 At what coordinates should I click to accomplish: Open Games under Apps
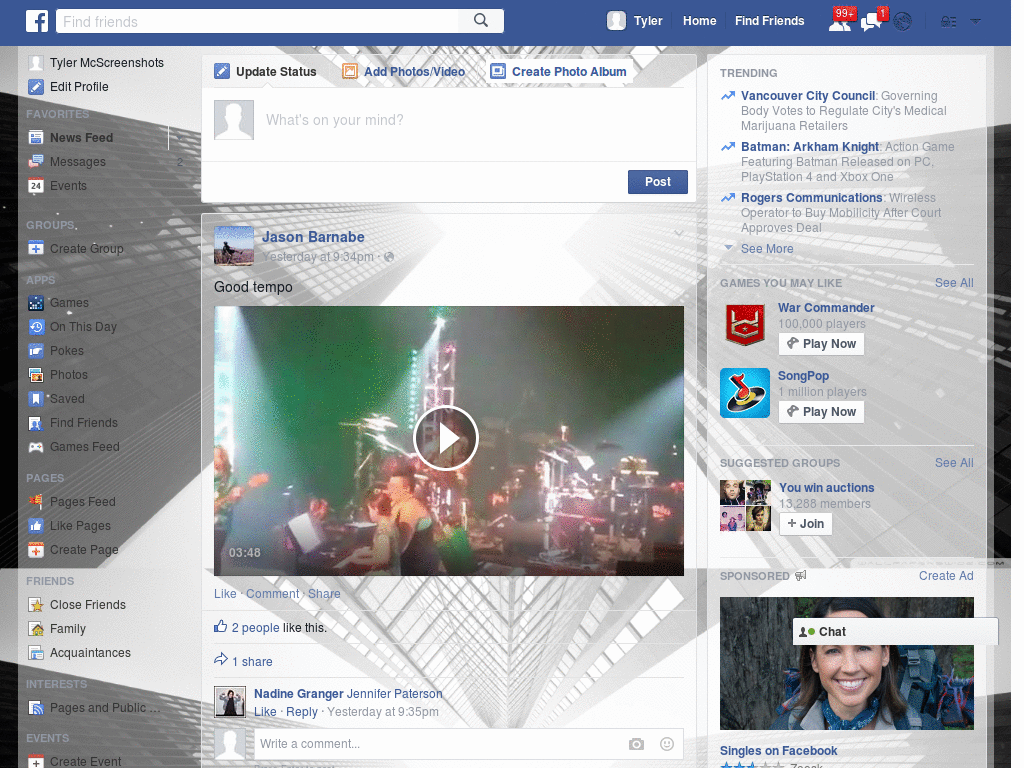tap(69, 303)
